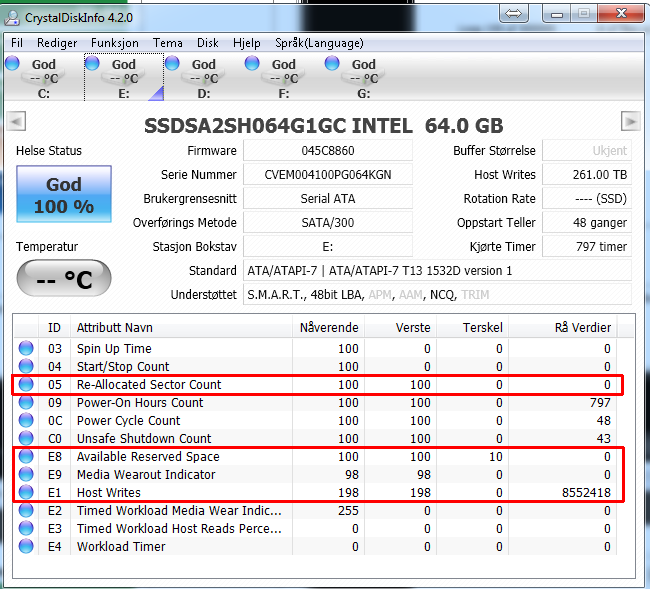Open the Rediger menu
The height and width of the screenshot is (589, 650).
point(57,43)
